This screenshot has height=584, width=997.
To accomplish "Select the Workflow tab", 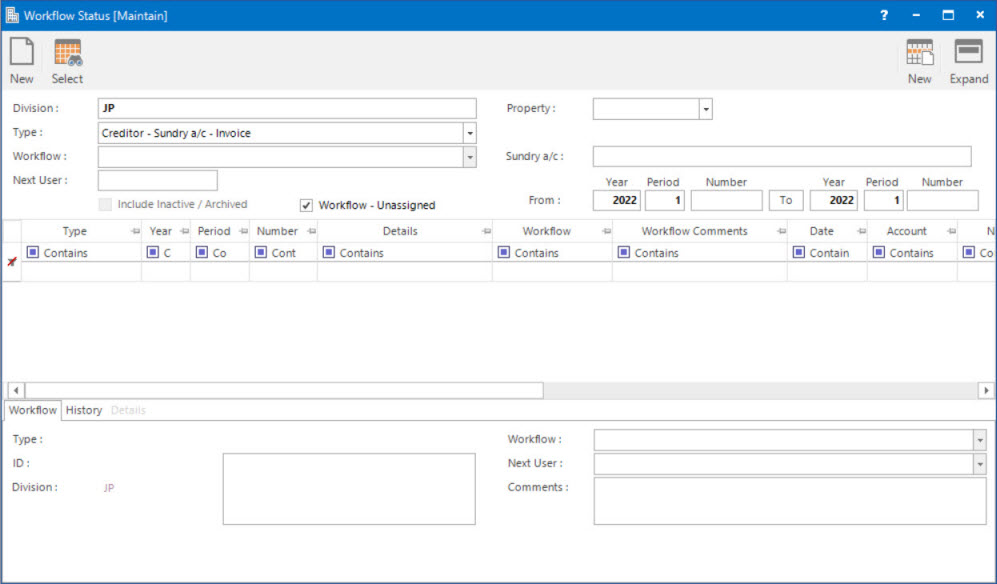I will click(33, 410).
